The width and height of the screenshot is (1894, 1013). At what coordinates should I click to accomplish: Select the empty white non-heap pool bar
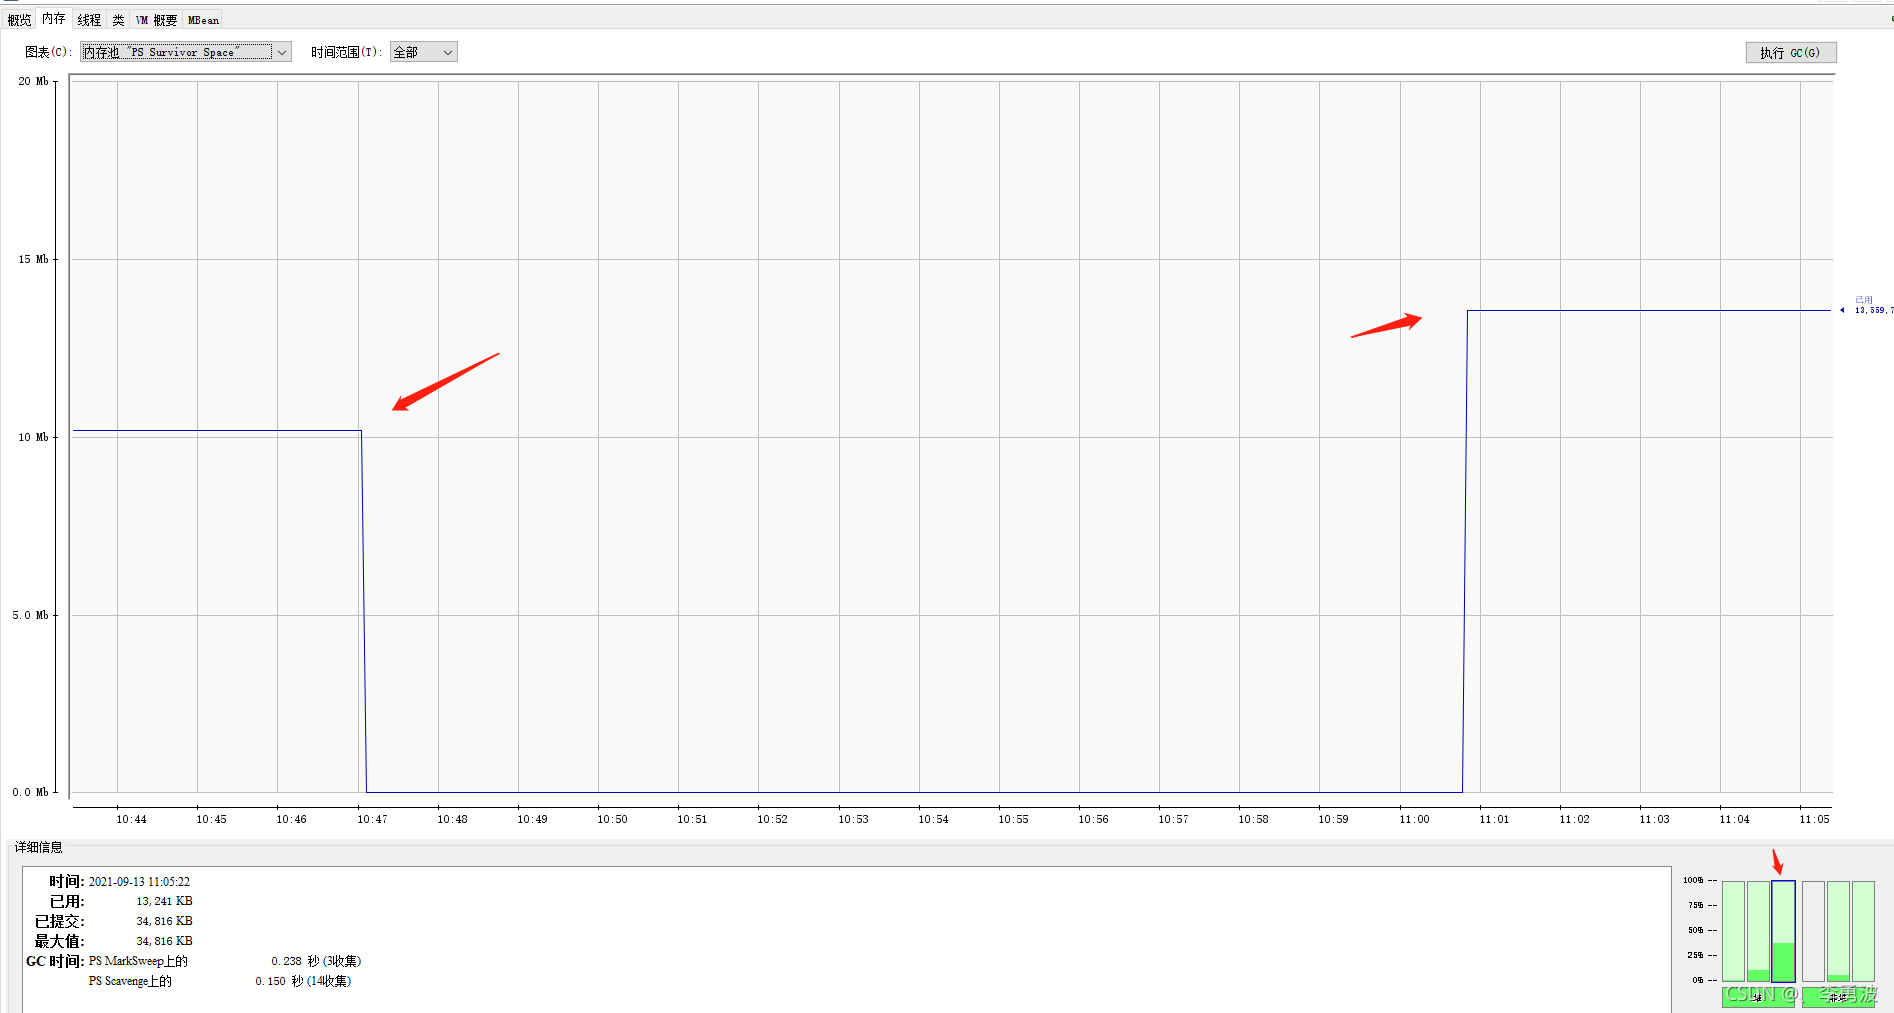(1813, 931)
